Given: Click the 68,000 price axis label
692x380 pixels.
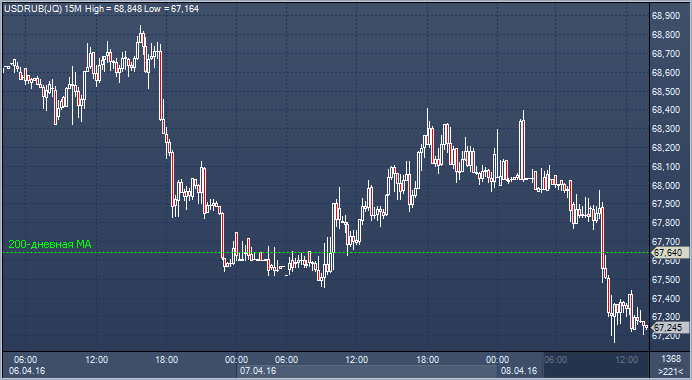Looking at the screenshot, I should (666, 185).
